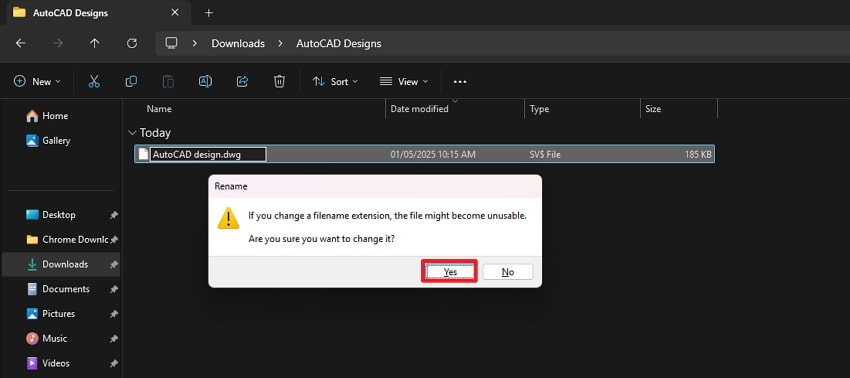Unpin Downloads using its pin icon
This screenshot has height=378, width=850.
tap(113, 265)
